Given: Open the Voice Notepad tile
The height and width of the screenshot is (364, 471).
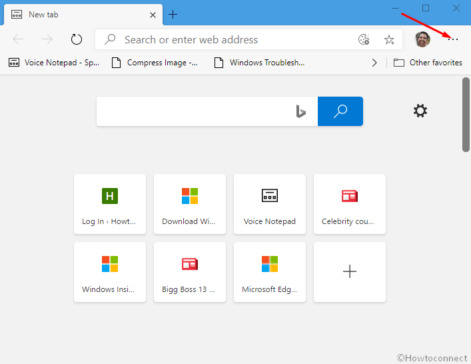Looking at the screenshot, I should coord(270,204).
